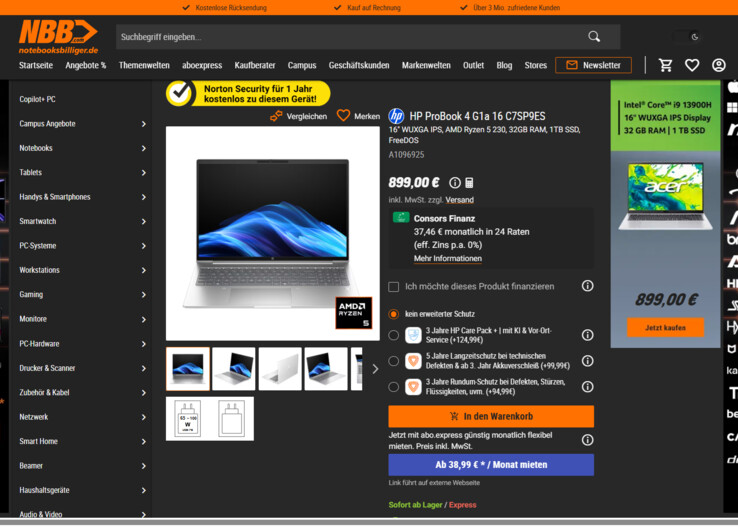738x527 pixels.
Task: Click the Express delivery text
Action: coord(462,505)
